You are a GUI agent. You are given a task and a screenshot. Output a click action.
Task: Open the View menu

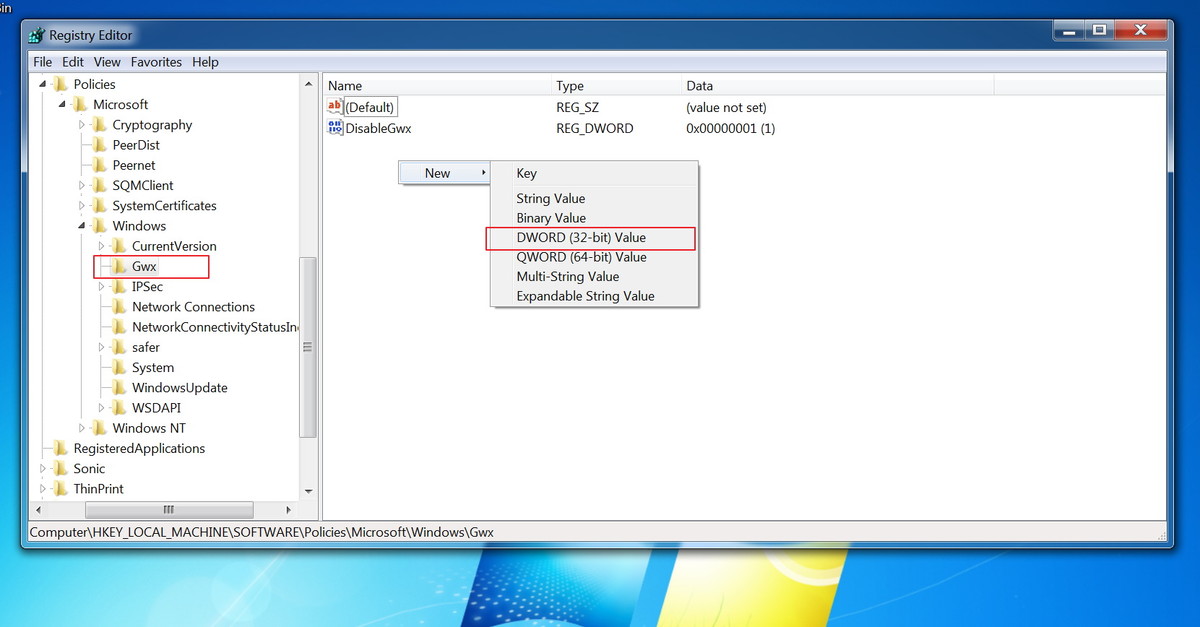click(106, 61)
